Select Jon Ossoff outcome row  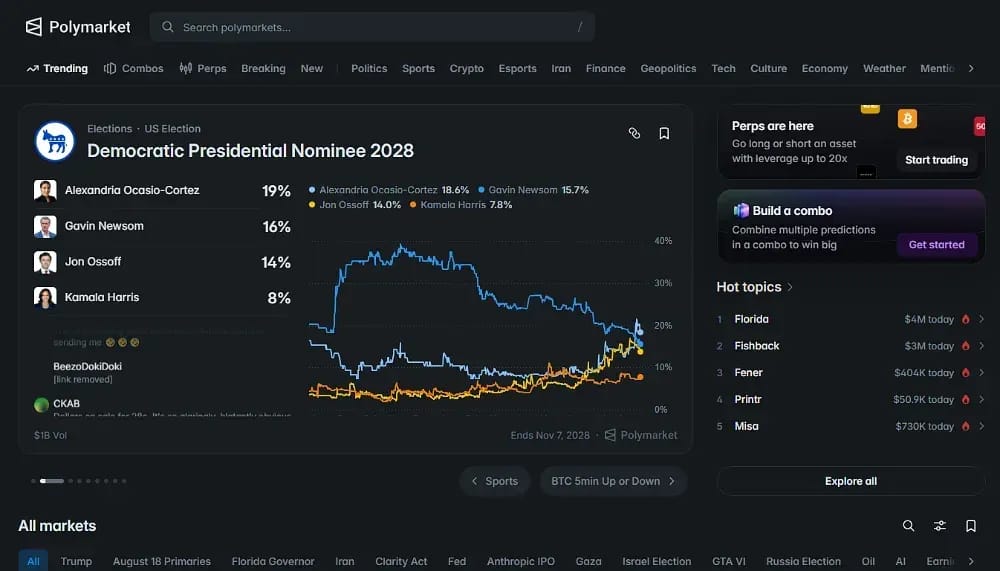point(162,262)
